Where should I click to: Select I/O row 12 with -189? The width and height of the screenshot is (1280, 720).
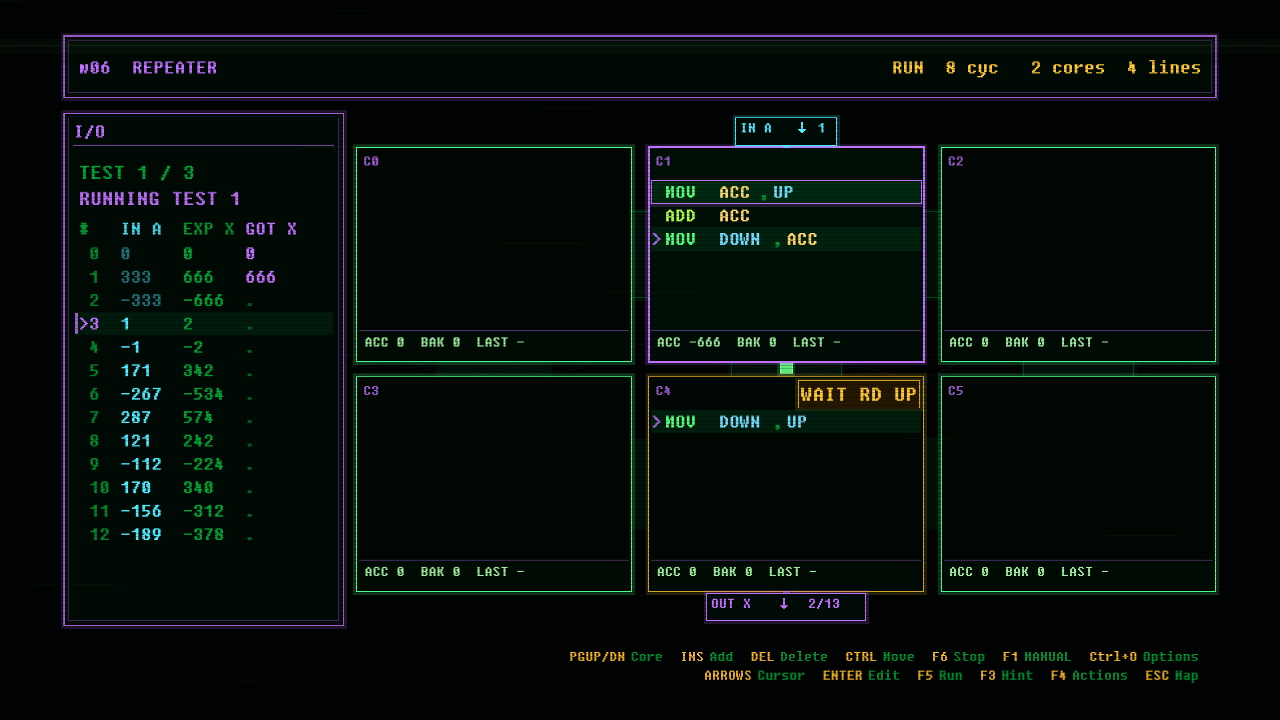[x=204, y=535]
